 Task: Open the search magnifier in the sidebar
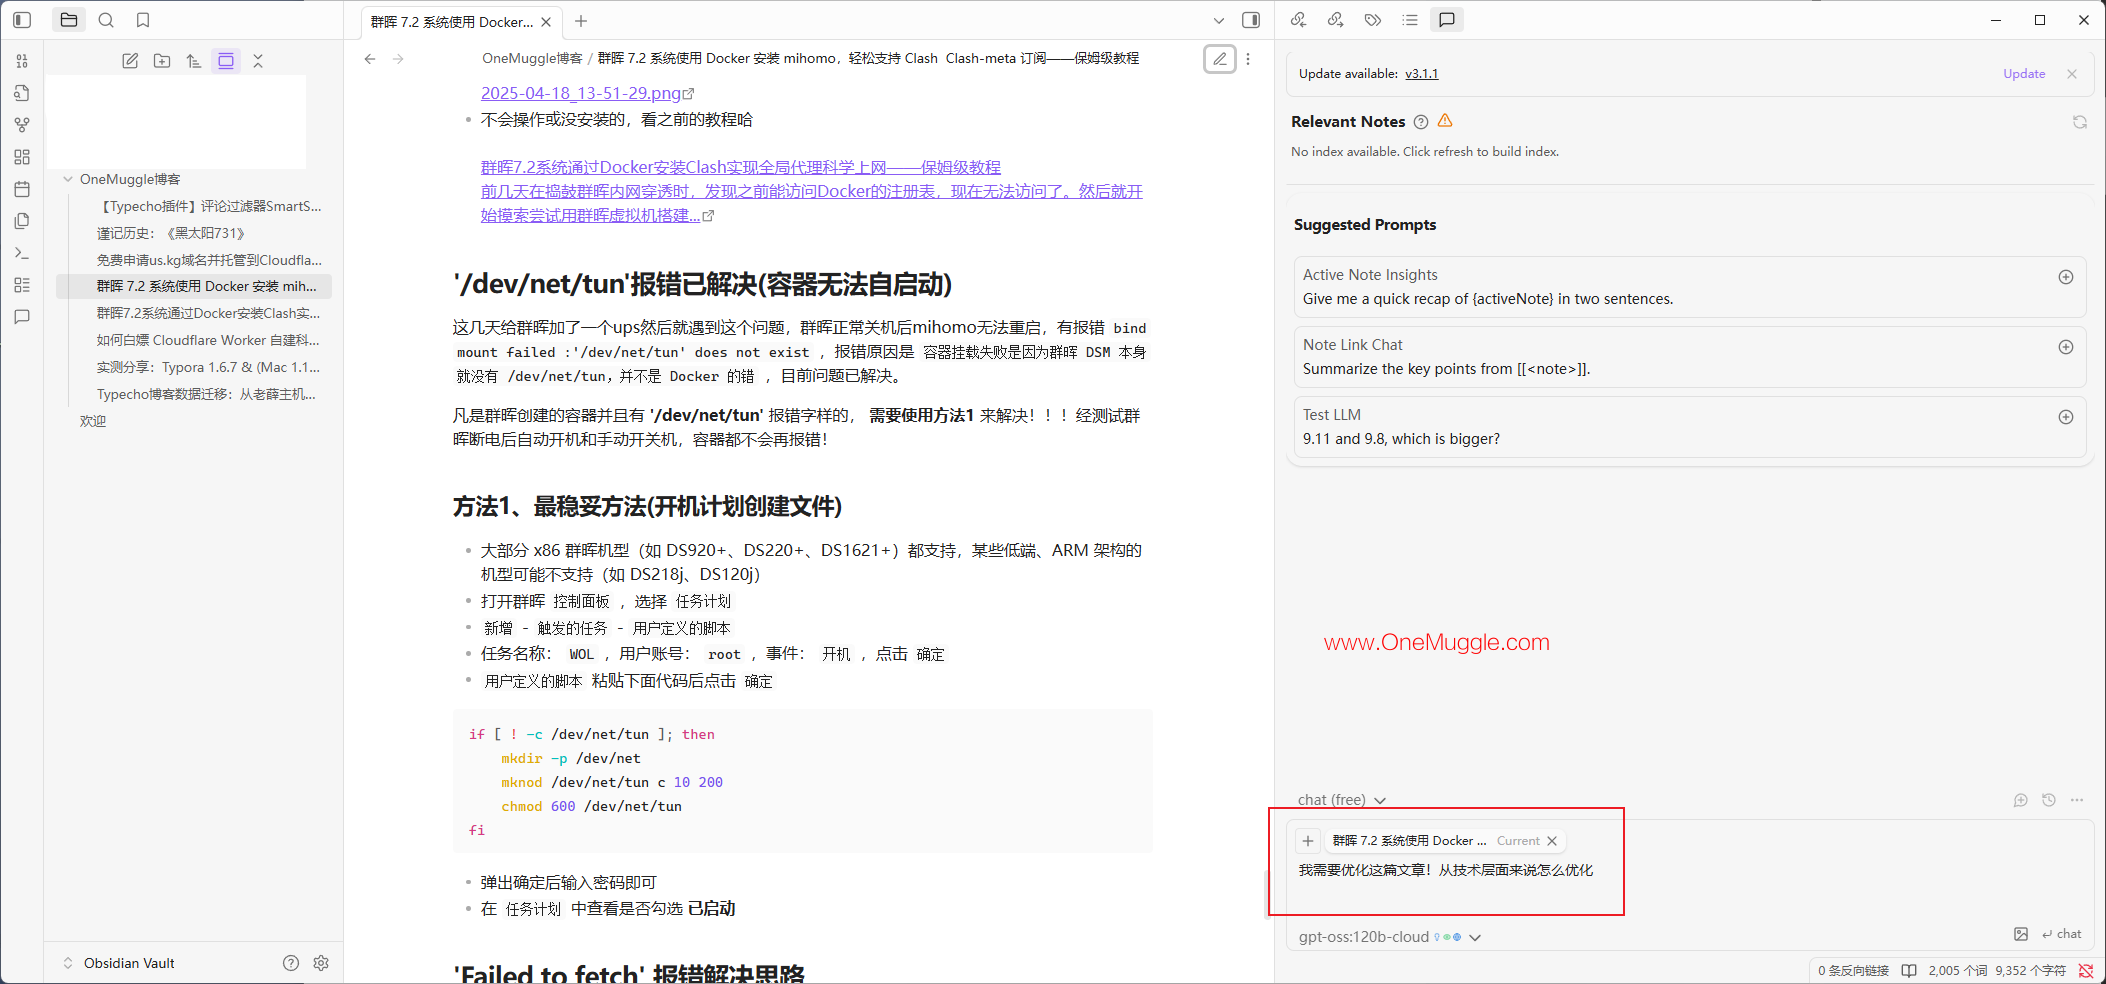(x=106, y=20)
